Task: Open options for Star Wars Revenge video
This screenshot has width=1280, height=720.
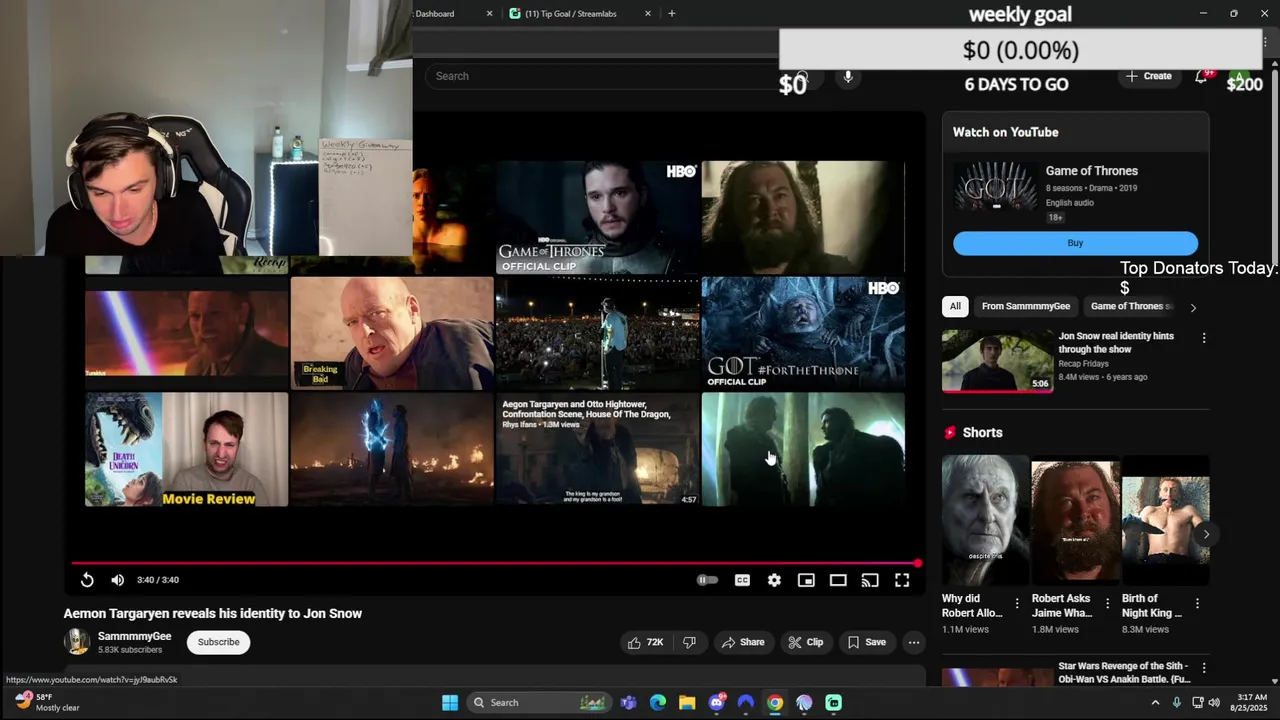Action: coord(1204,668)
